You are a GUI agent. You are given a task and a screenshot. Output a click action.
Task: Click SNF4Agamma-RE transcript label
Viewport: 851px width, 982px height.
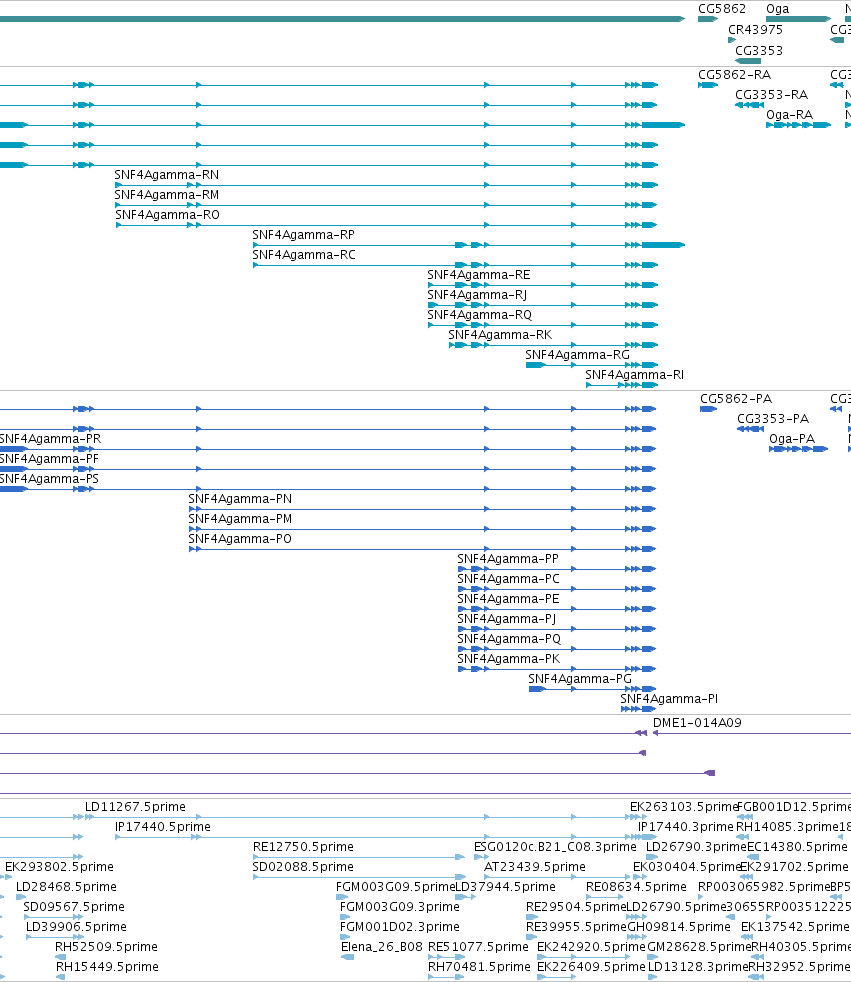click(478, 275)
